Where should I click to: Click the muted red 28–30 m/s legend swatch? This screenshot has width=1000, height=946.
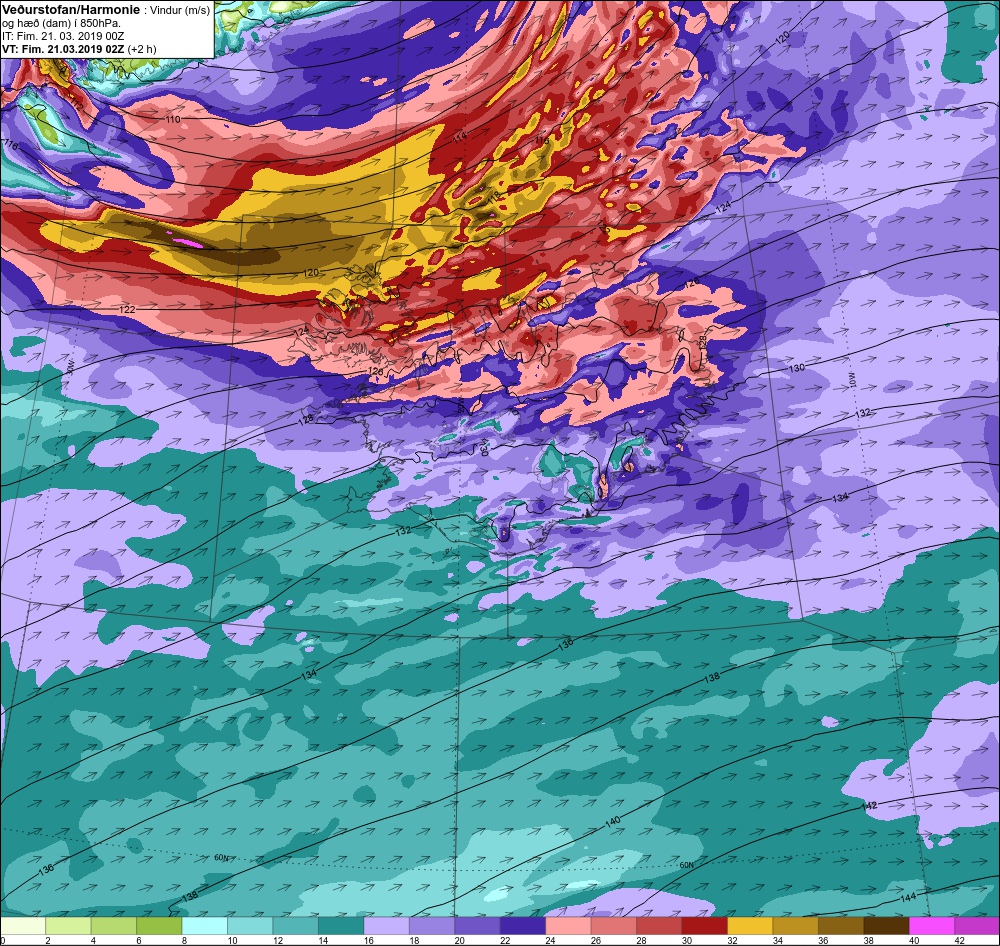pos(659,926)
